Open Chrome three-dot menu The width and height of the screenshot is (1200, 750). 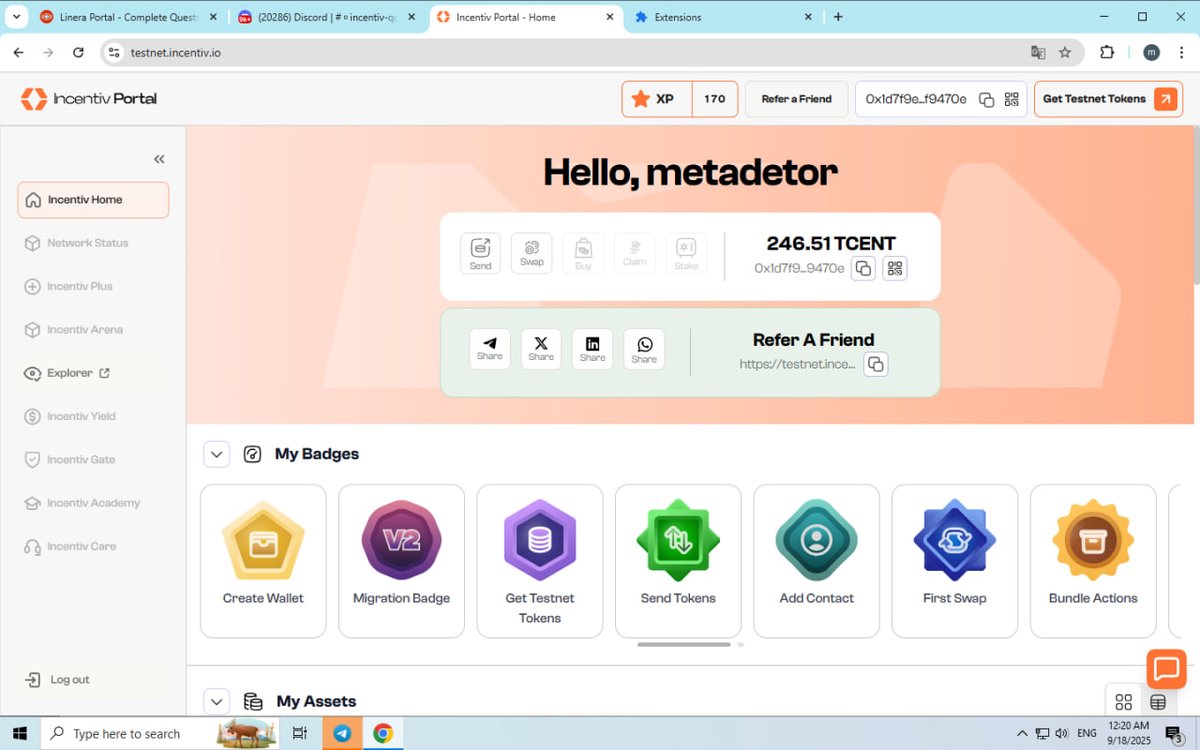coord(1183,53)
